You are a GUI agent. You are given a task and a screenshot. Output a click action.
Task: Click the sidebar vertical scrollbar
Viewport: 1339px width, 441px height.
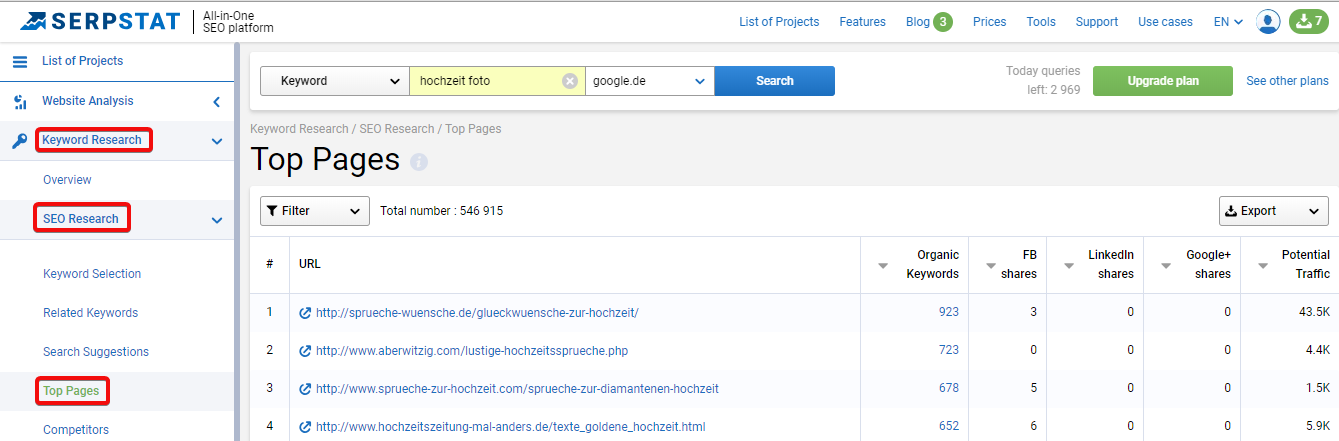click(x=238, y=240)
